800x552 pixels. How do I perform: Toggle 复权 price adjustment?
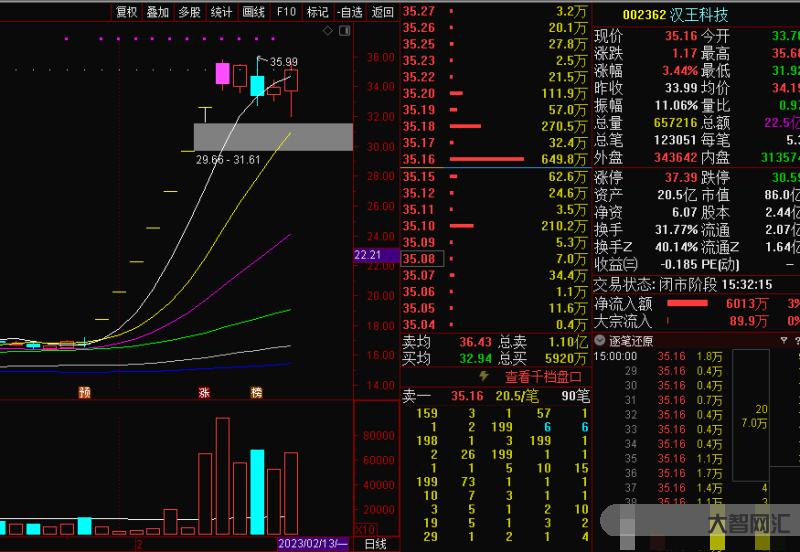click(126, 12)
